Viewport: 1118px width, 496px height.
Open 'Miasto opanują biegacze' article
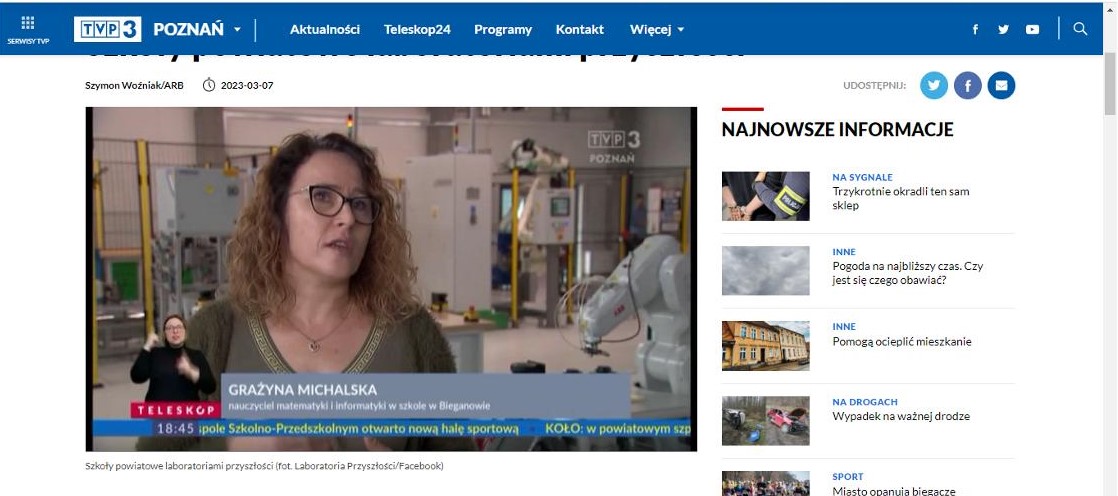893,490
